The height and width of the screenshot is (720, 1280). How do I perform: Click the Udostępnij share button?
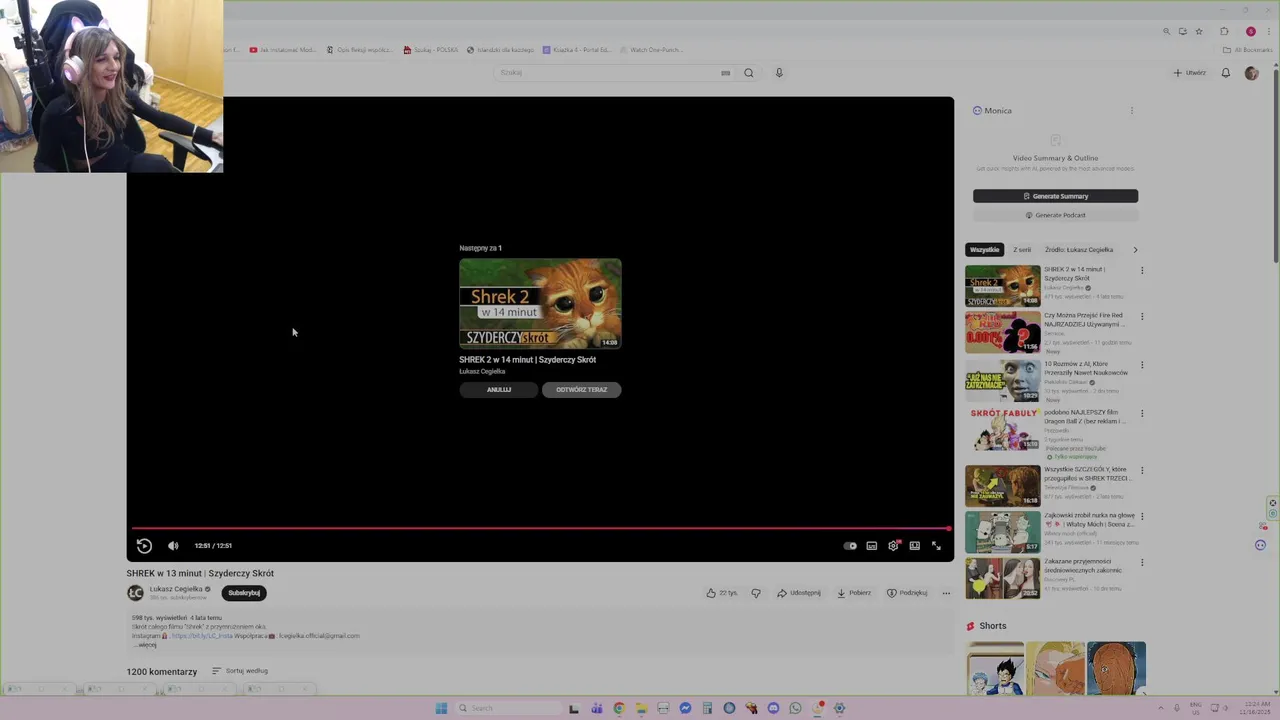click(799, 593)
